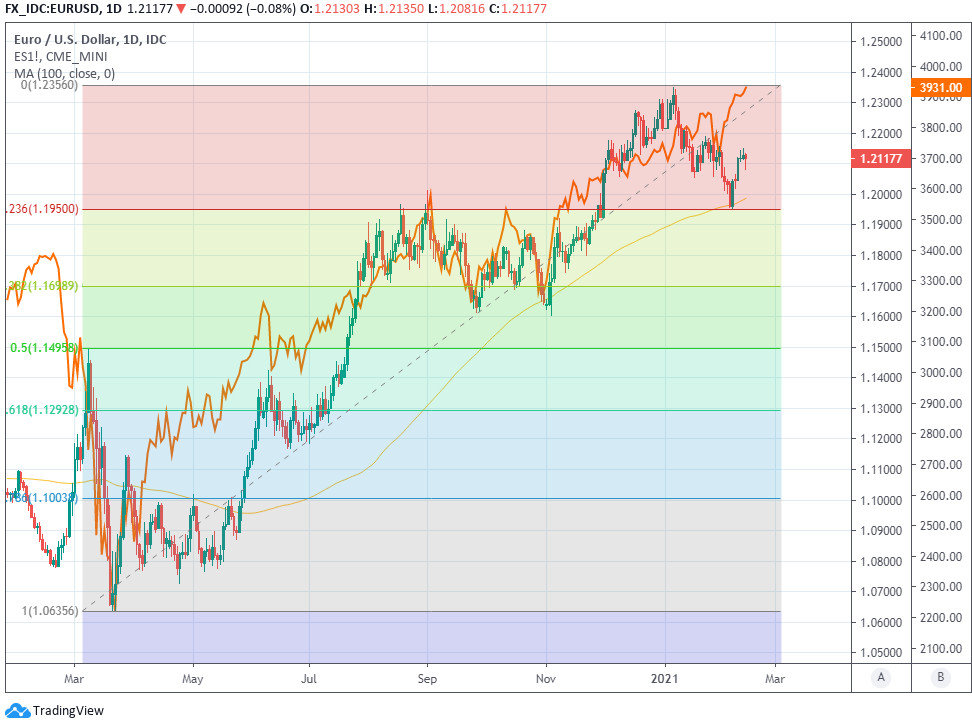Toggle the B scale button
This screenshot has height=722, width=972.
point(940,677)
